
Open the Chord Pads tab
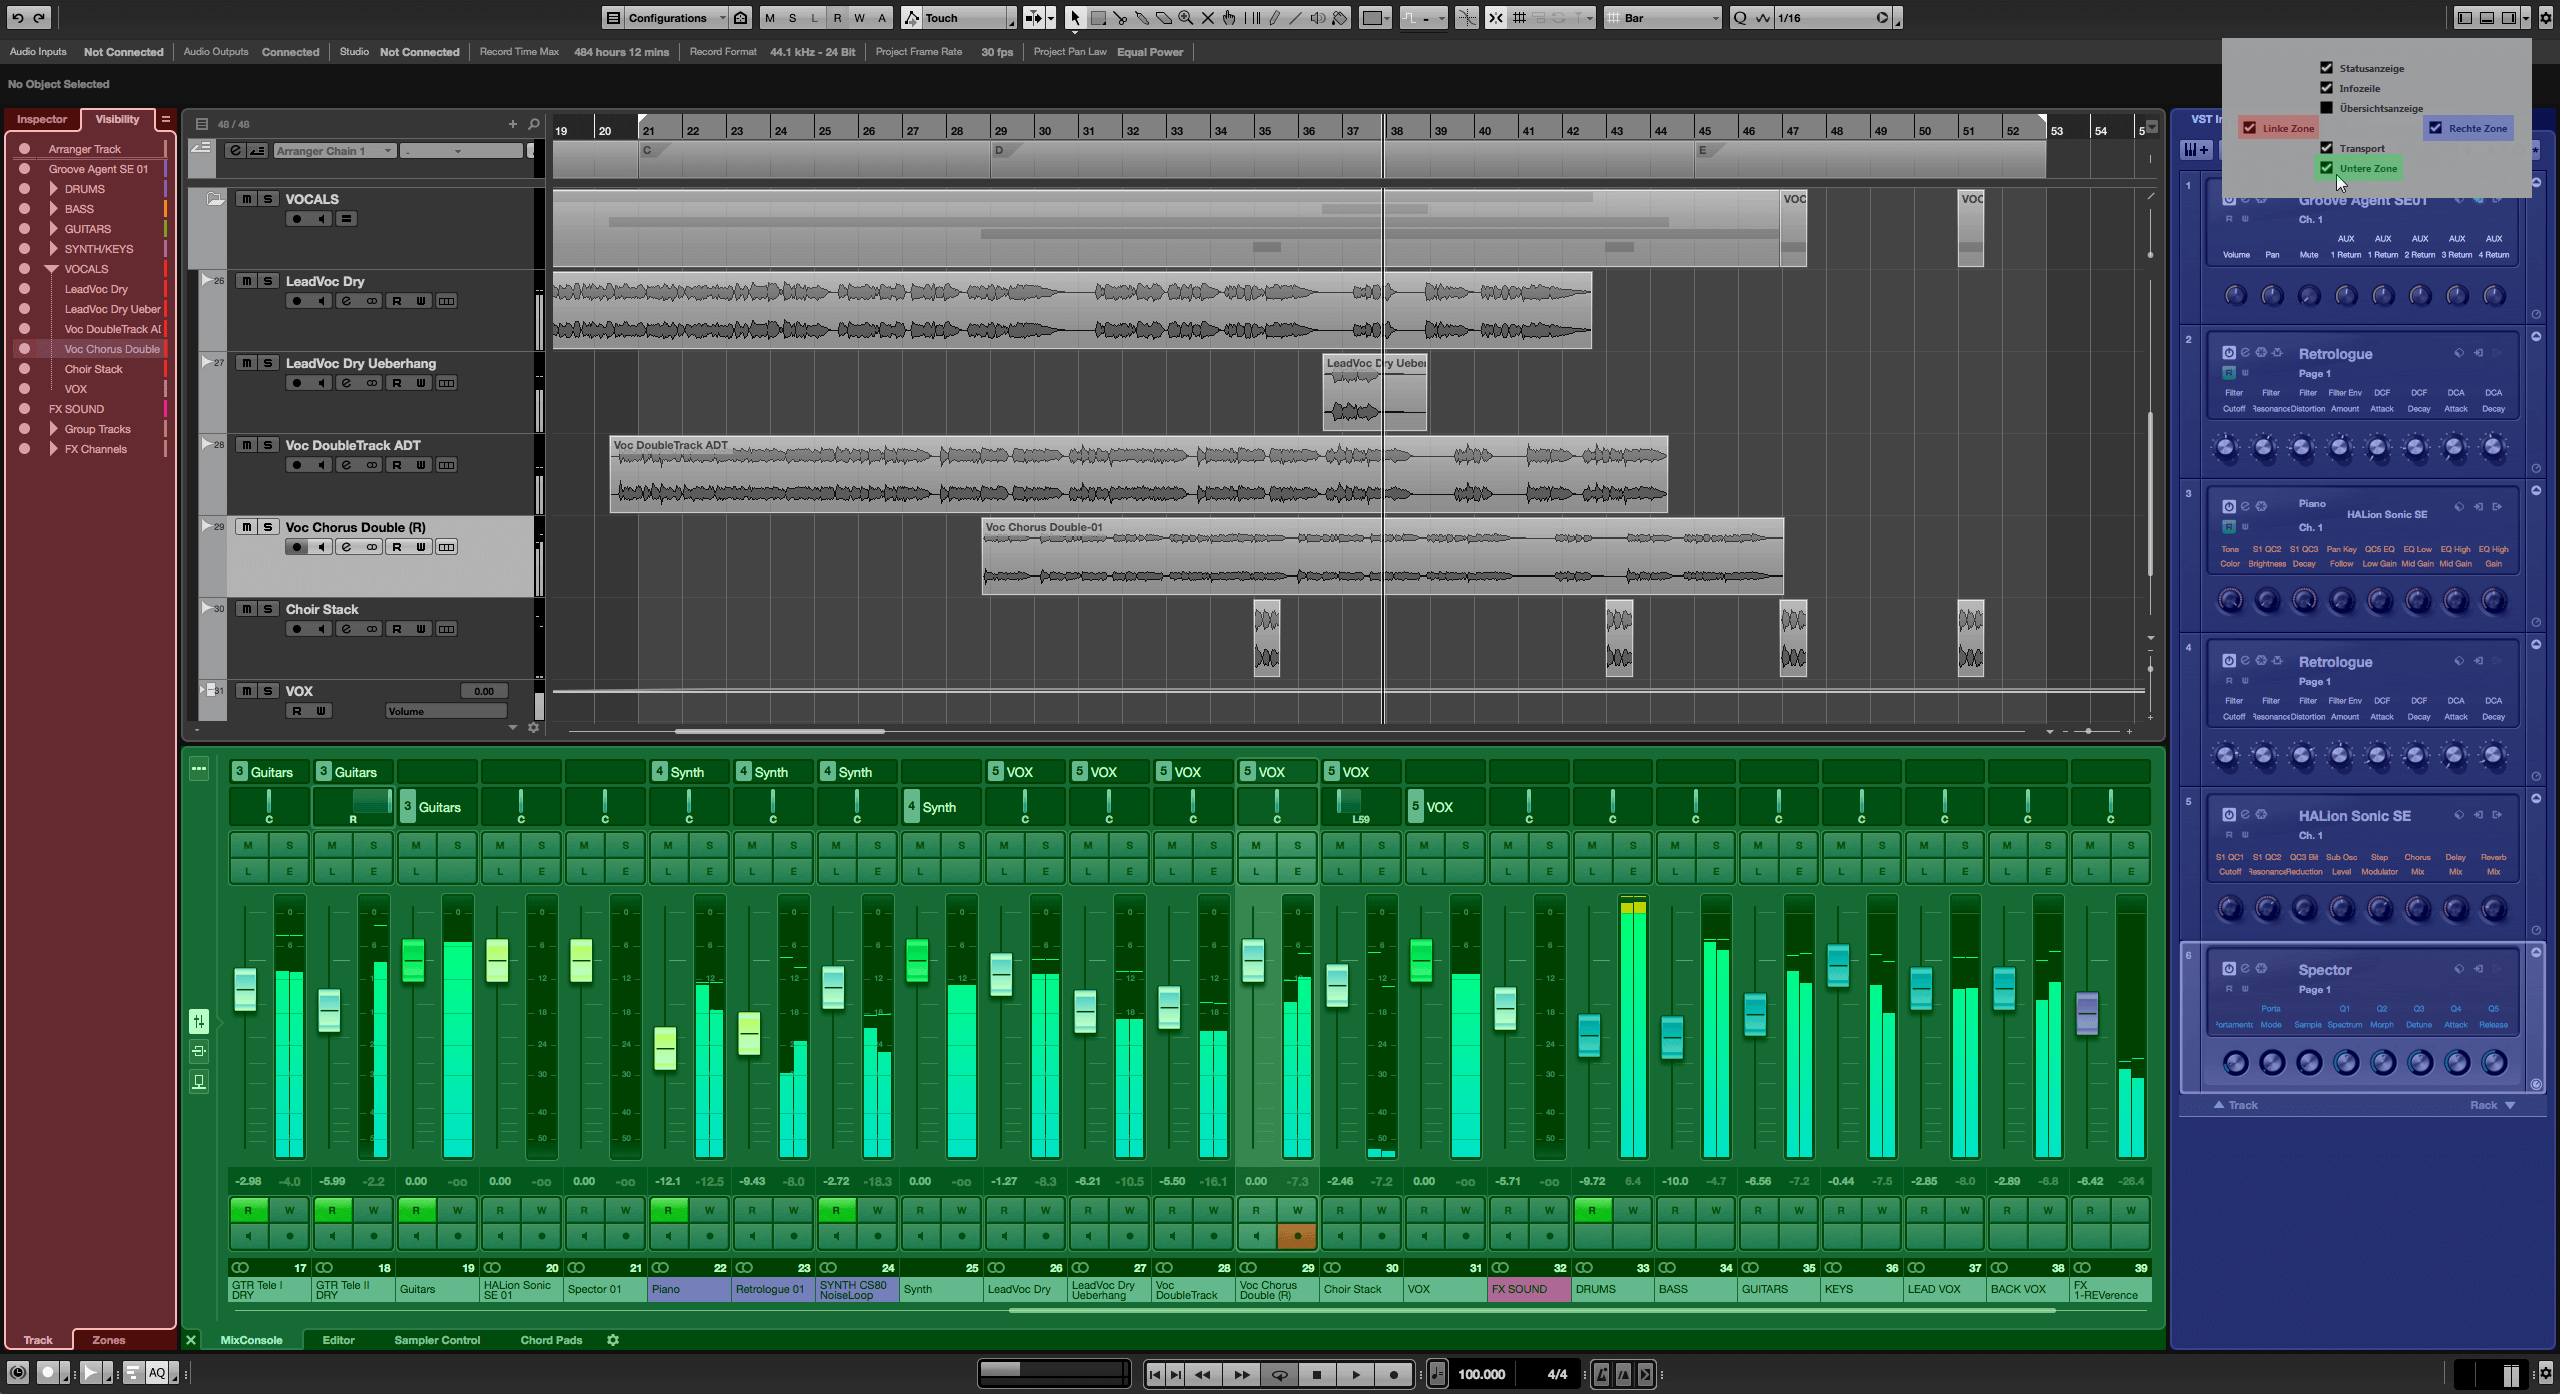pos(551,1340)
